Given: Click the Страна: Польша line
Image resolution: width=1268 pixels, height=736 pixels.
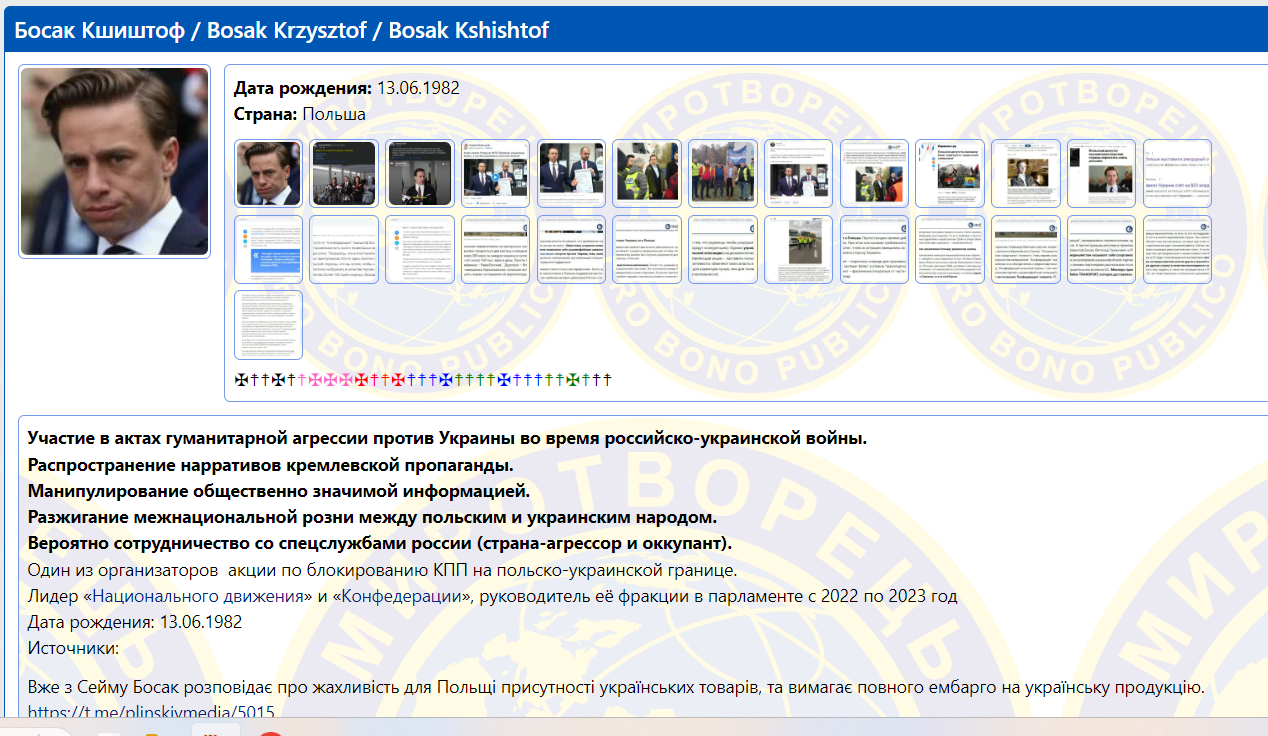Looking at the screenshot, I should [300, 114].
